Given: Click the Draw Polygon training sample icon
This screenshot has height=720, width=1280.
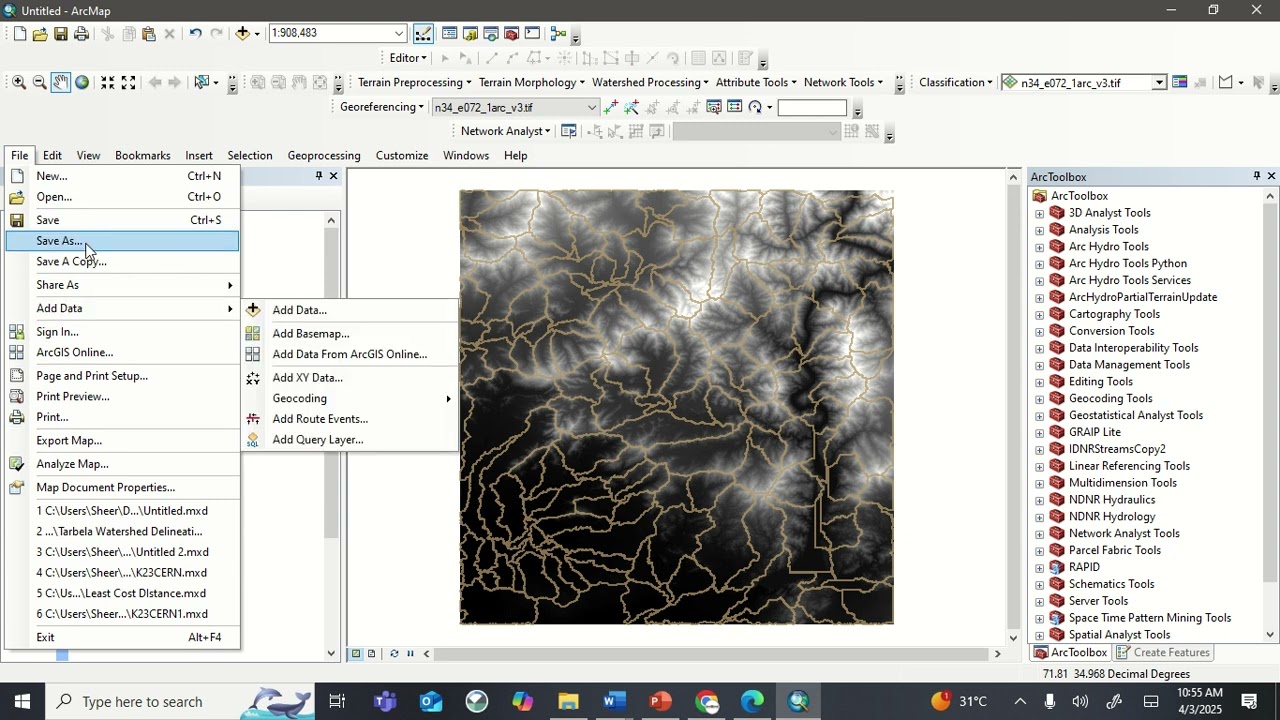Looking at the screenshot, I should [1225, 82].
